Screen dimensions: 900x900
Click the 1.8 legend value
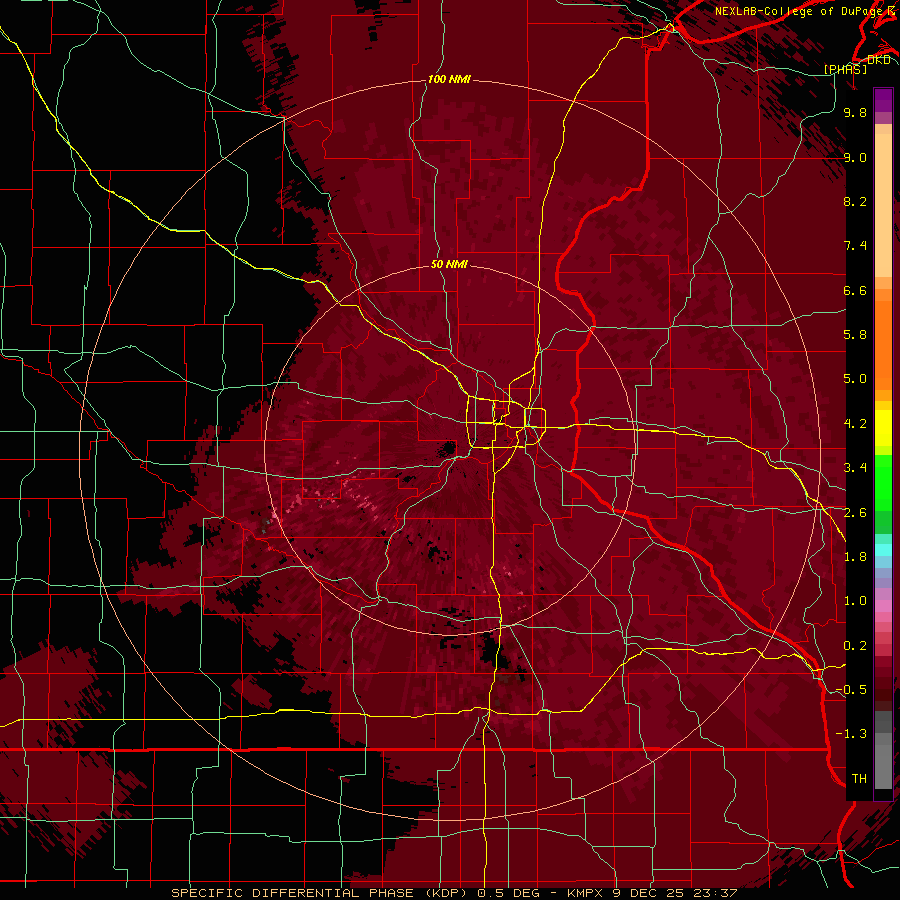pos(855,557)
